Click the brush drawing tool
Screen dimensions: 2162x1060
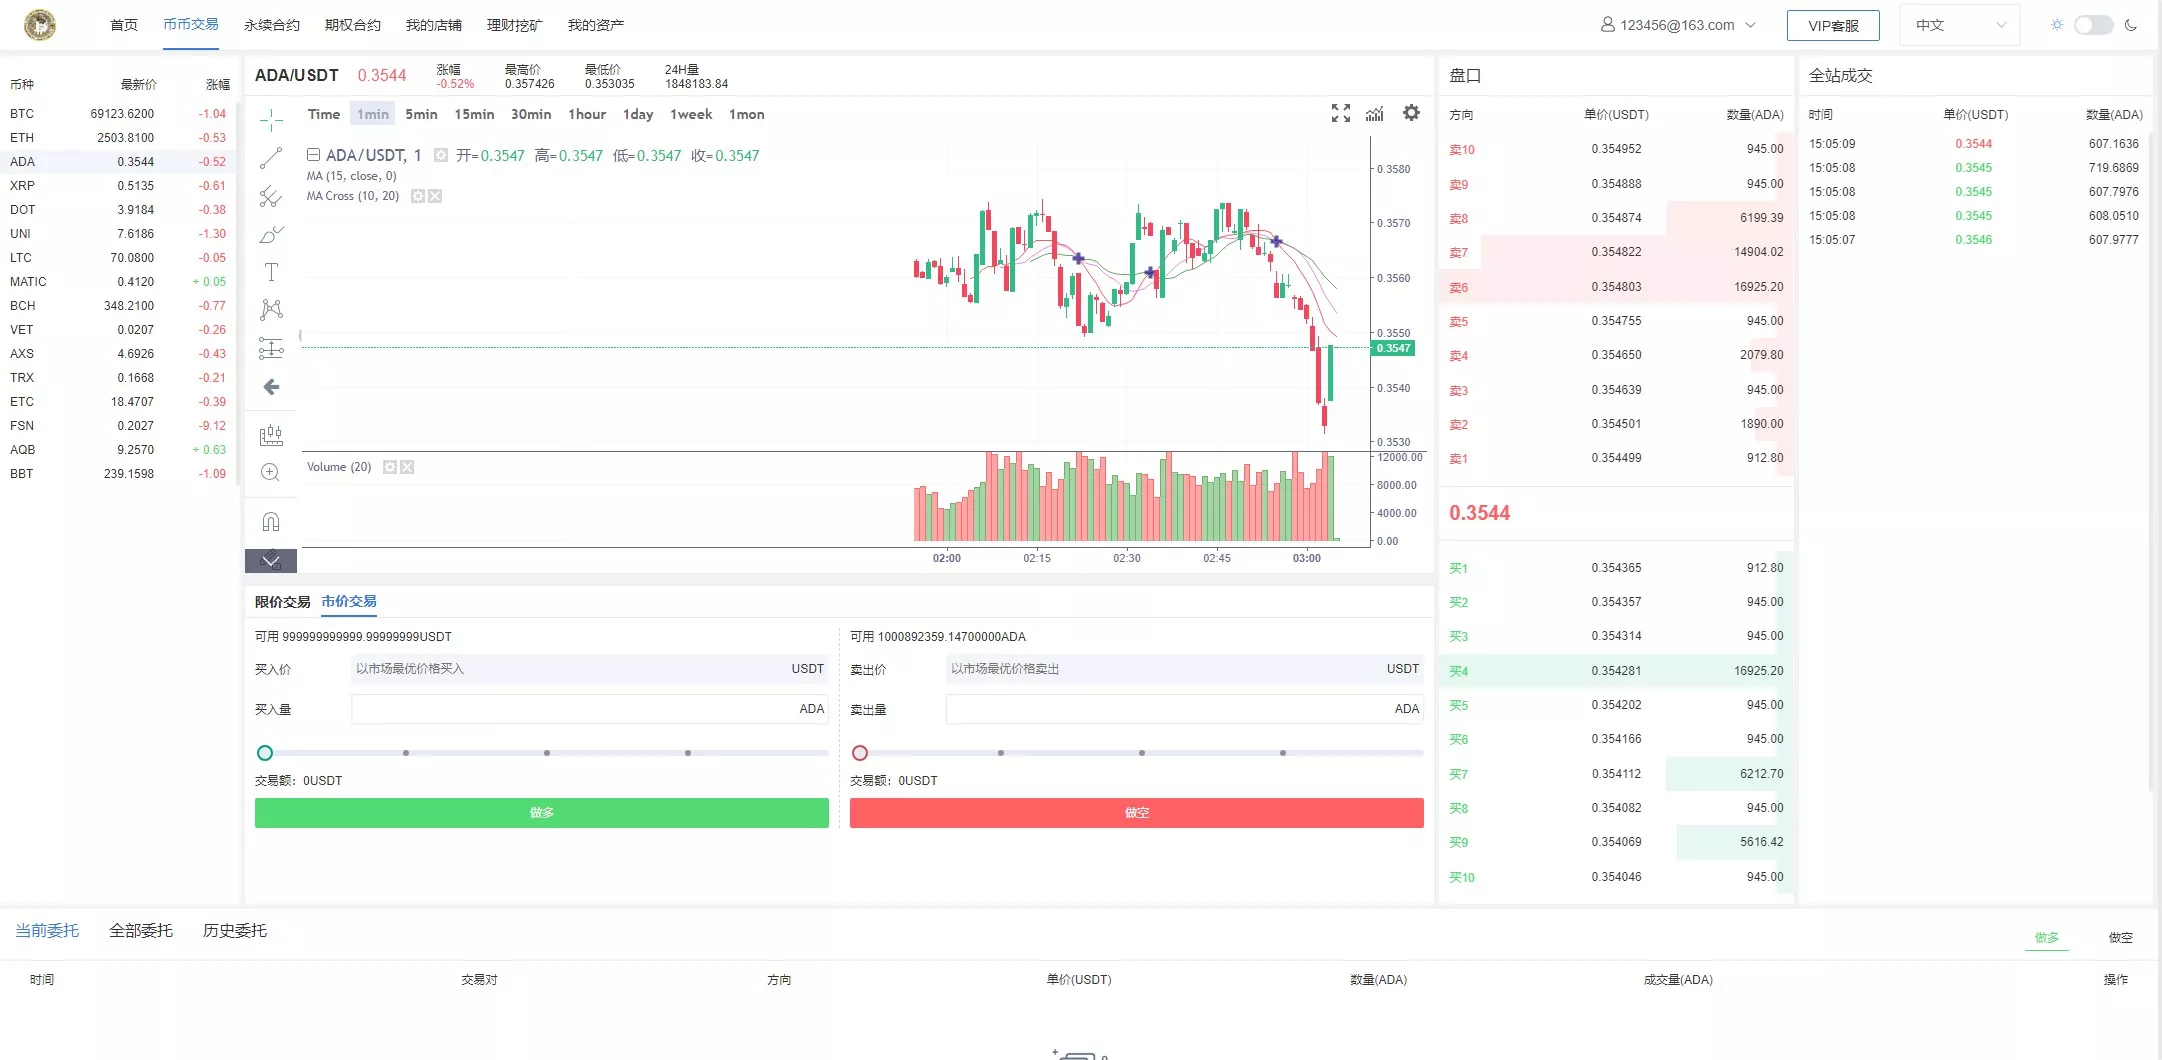tap(271, 235)
